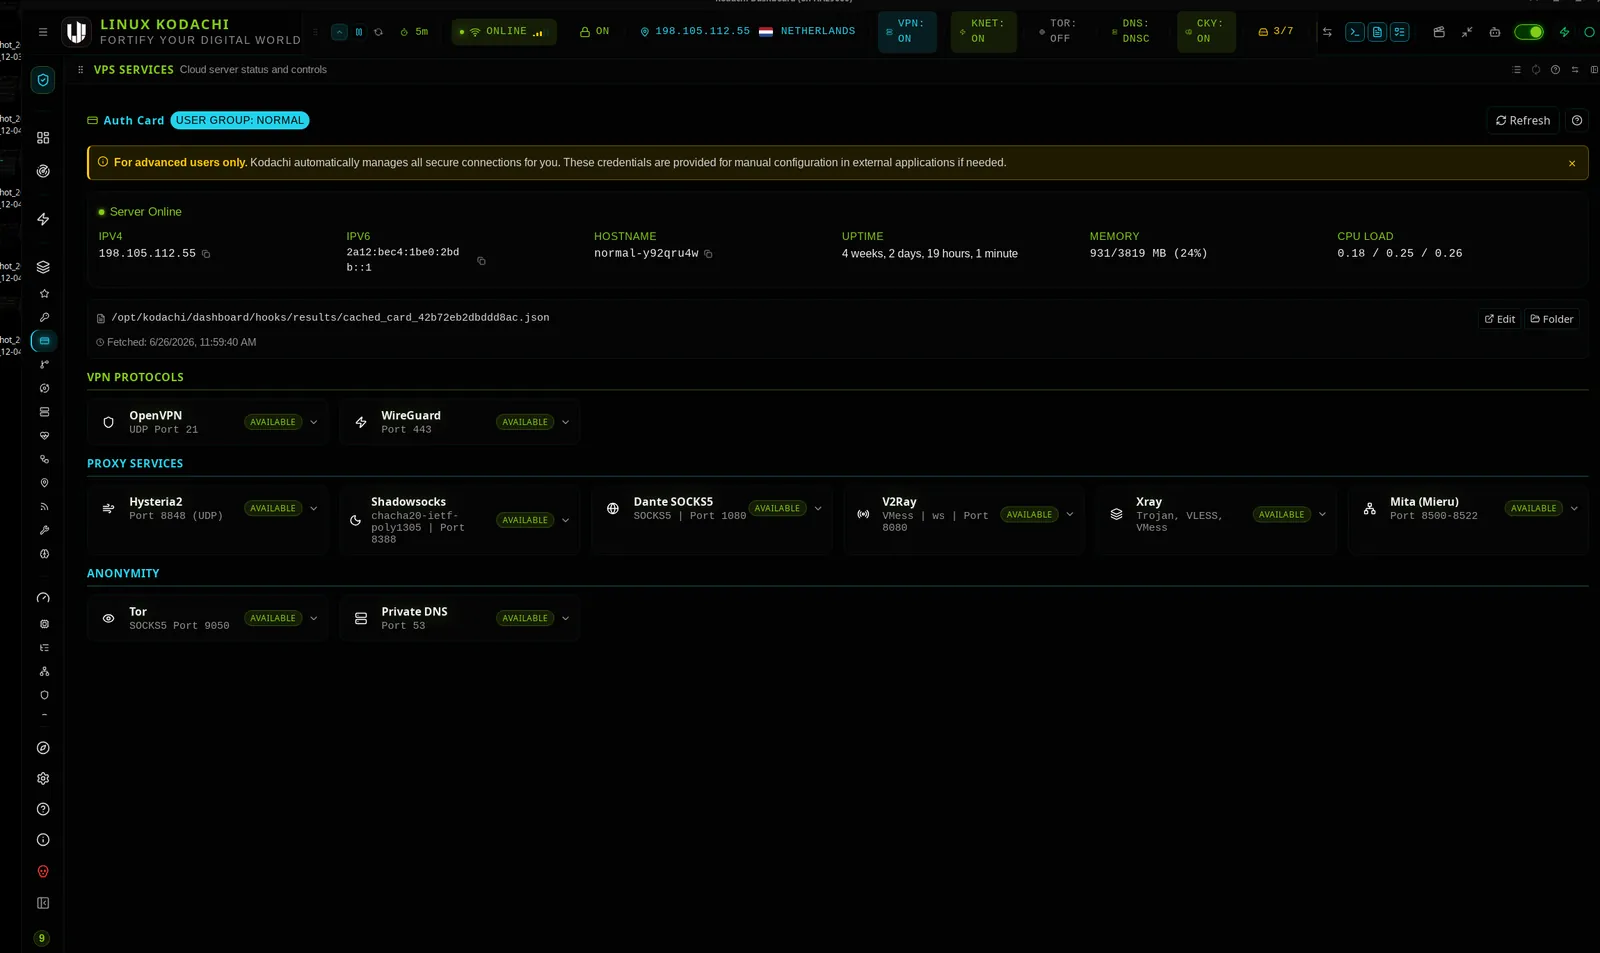Screen dimensions: 1600x953
Task: Pause auto-refresh with the pause button
Action: [359, 32]
